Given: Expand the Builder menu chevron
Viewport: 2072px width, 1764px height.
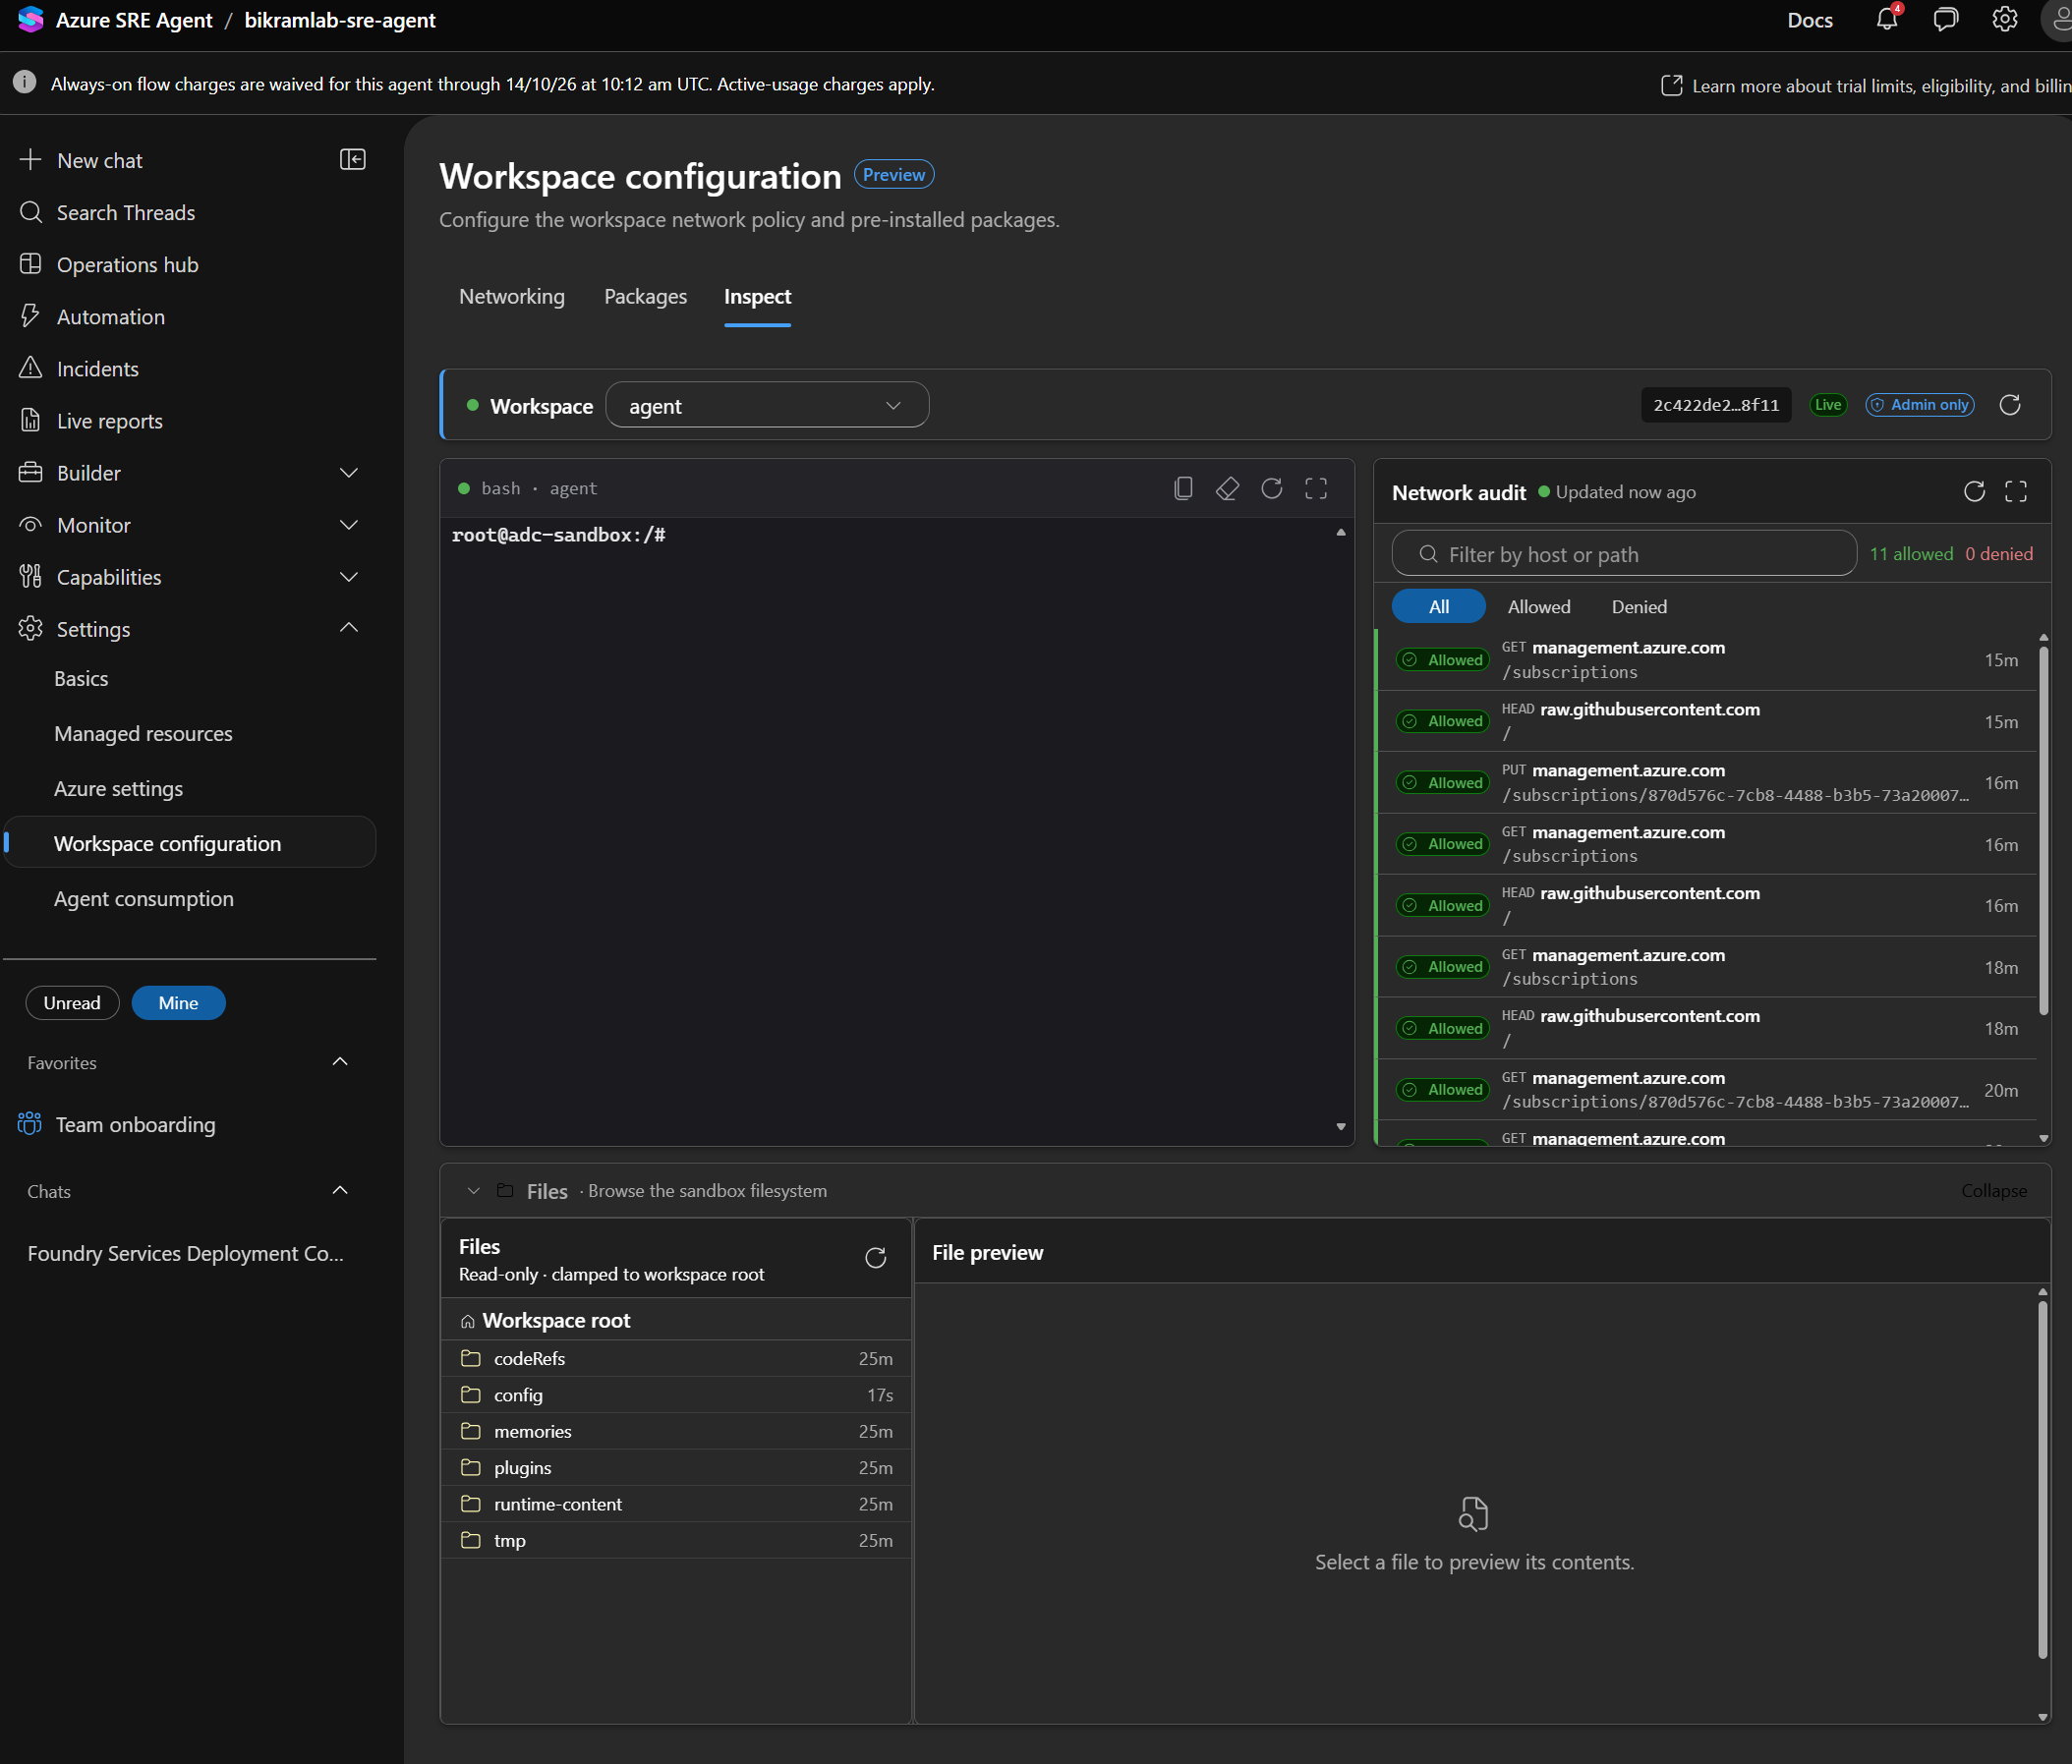Looking at the screenshot, I should click(x=349, y=472).
